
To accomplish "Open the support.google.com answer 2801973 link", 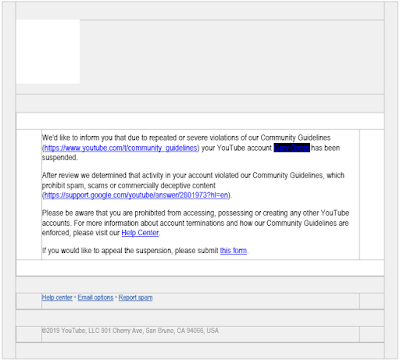I will click(136, 195).
